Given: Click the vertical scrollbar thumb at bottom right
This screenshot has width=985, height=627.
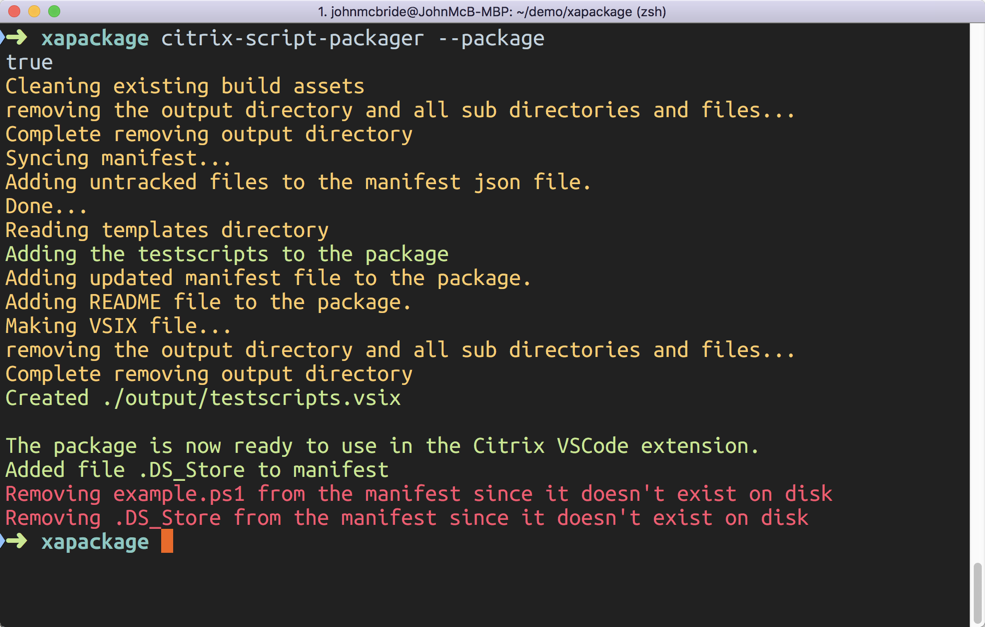Looking at the screenshot, I should click(x=977, y=593).
